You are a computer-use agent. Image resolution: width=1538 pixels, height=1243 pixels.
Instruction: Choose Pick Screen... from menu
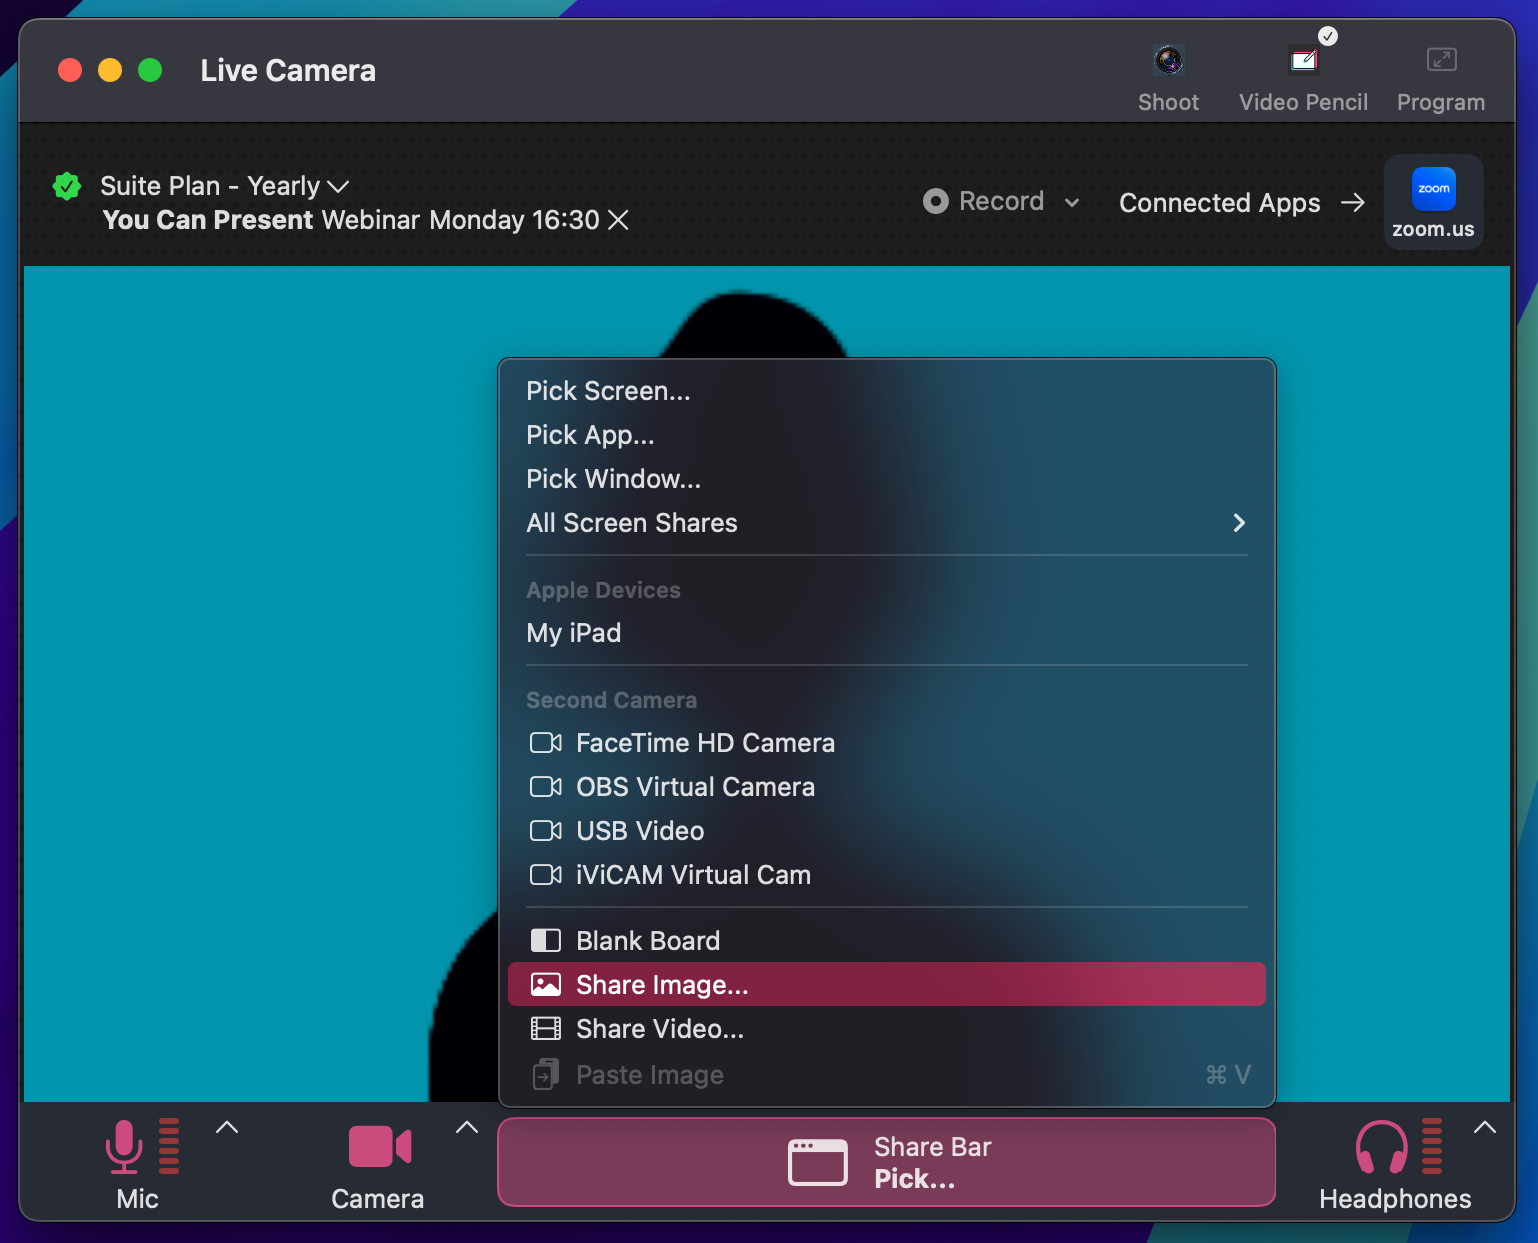tap(887, 391)
